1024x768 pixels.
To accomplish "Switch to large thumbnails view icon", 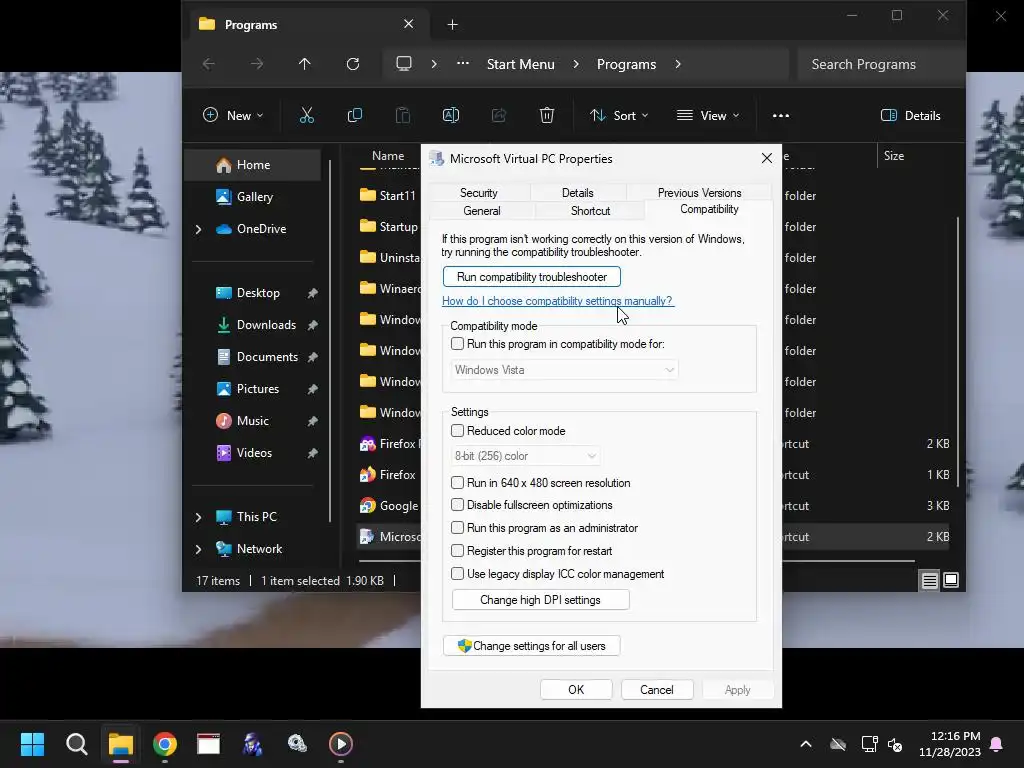I will (951, 580).
